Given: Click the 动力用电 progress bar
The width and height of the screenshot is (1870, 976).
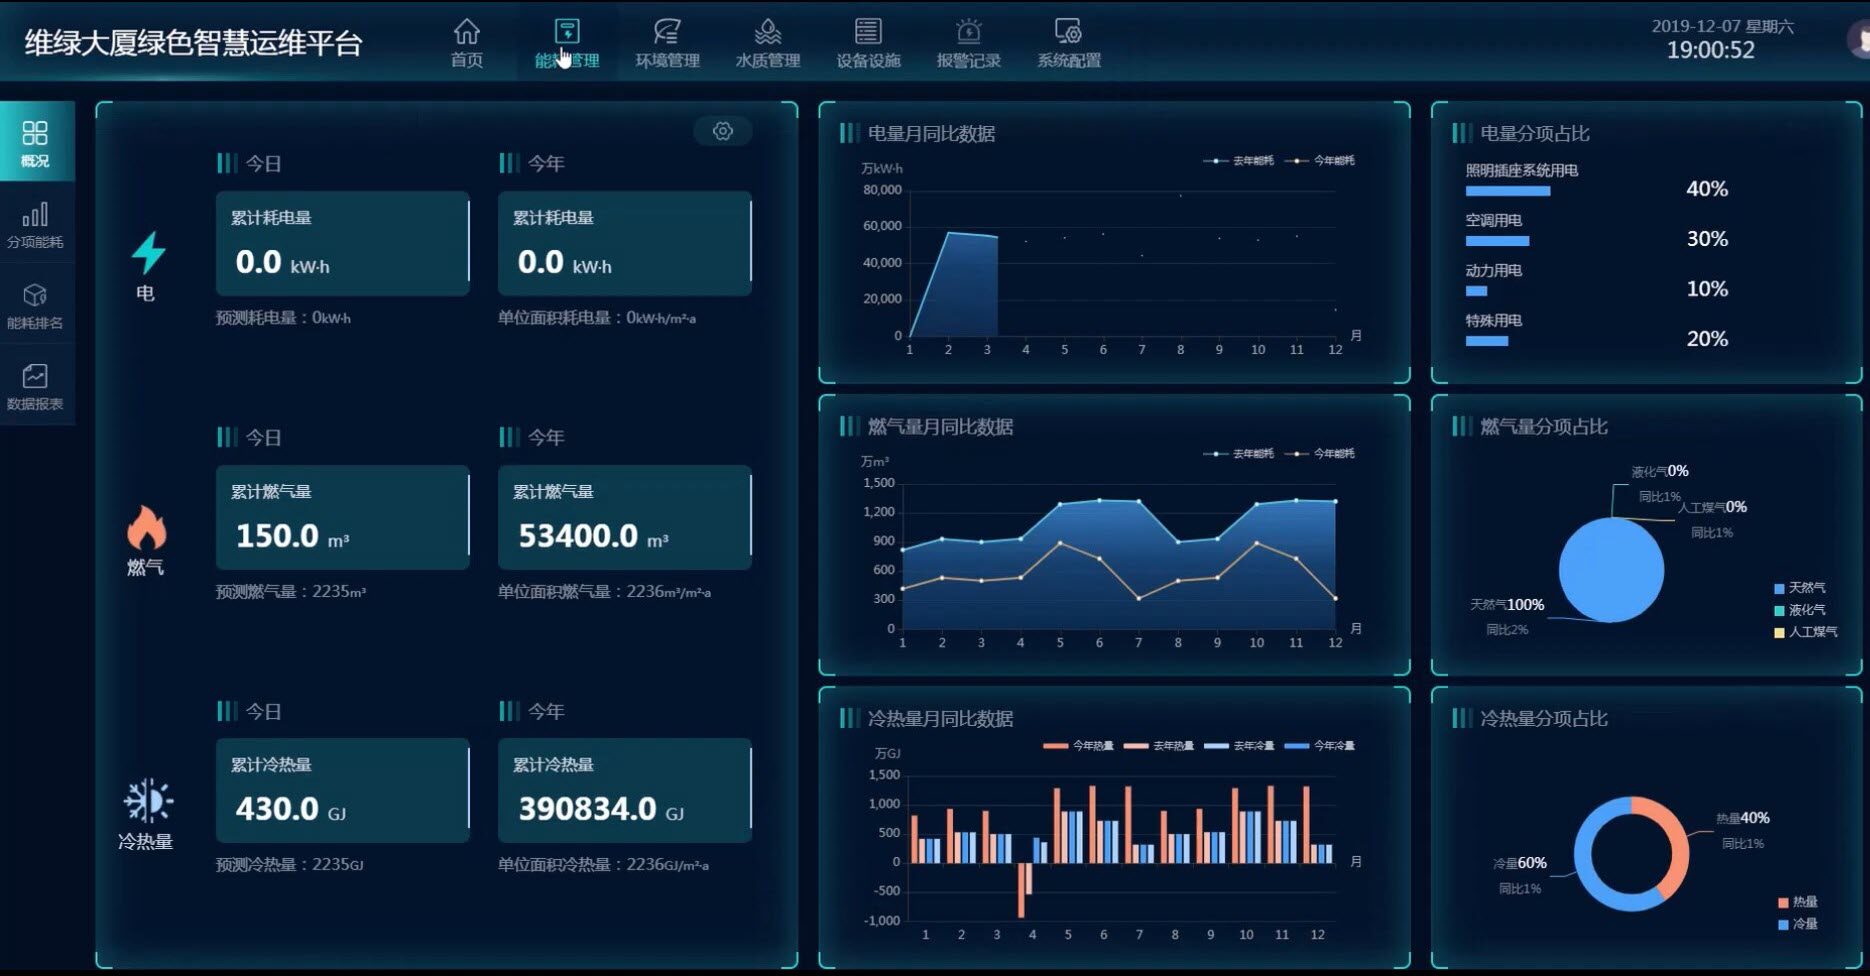Looking at the screenshot, I should click(x=1476, y=291).
